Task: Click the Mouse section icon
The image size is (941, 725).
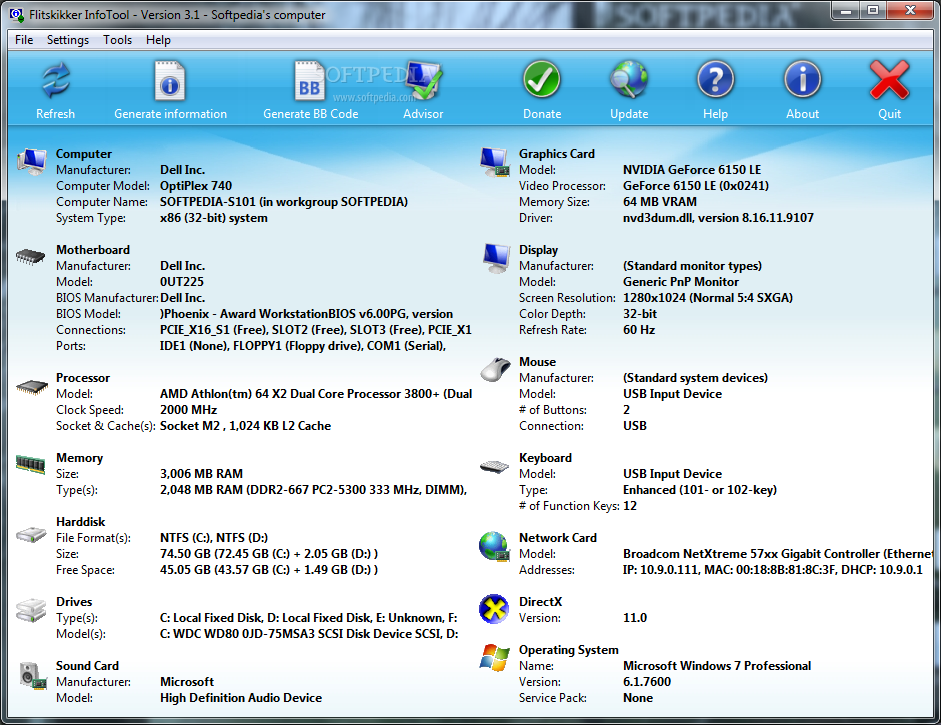Action: pyautogui.click(x=495, y=369)
